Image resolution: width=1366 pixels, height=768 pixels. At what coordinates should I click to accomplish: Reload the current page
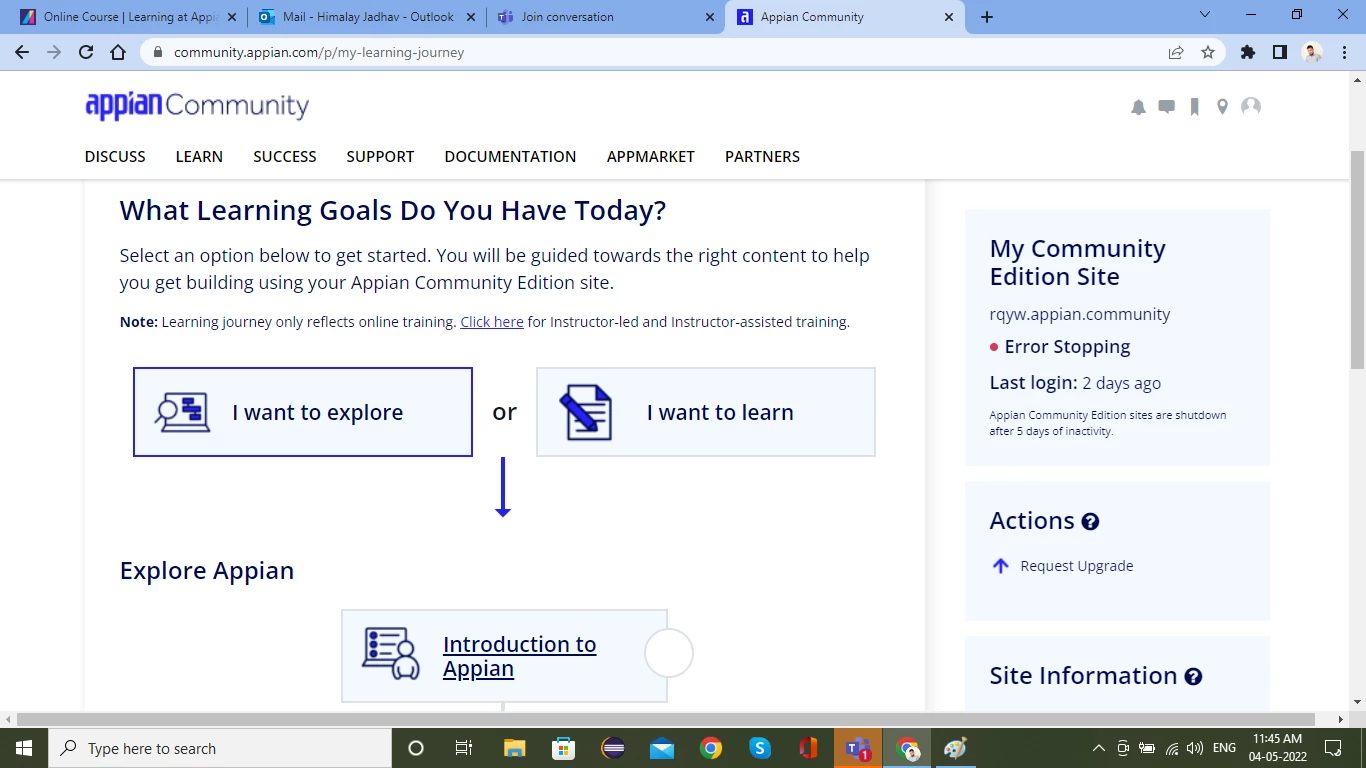coord(86,52)
